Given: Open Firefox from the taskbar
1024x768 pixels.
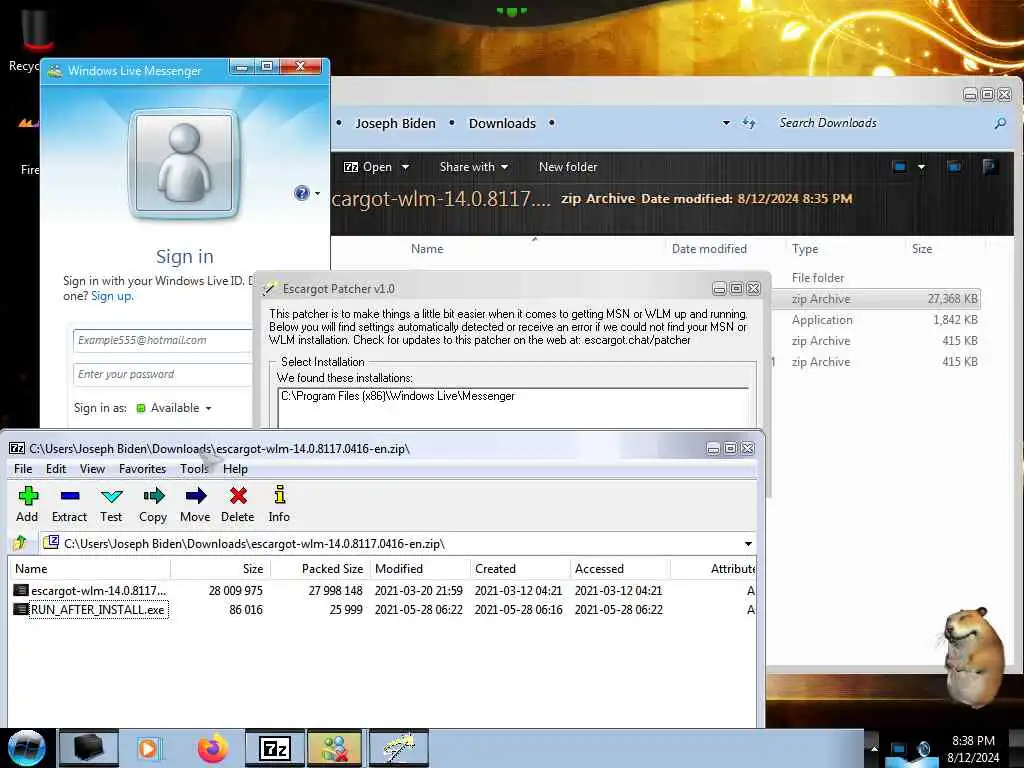Looking at the screenshot, I should [212, 748].
